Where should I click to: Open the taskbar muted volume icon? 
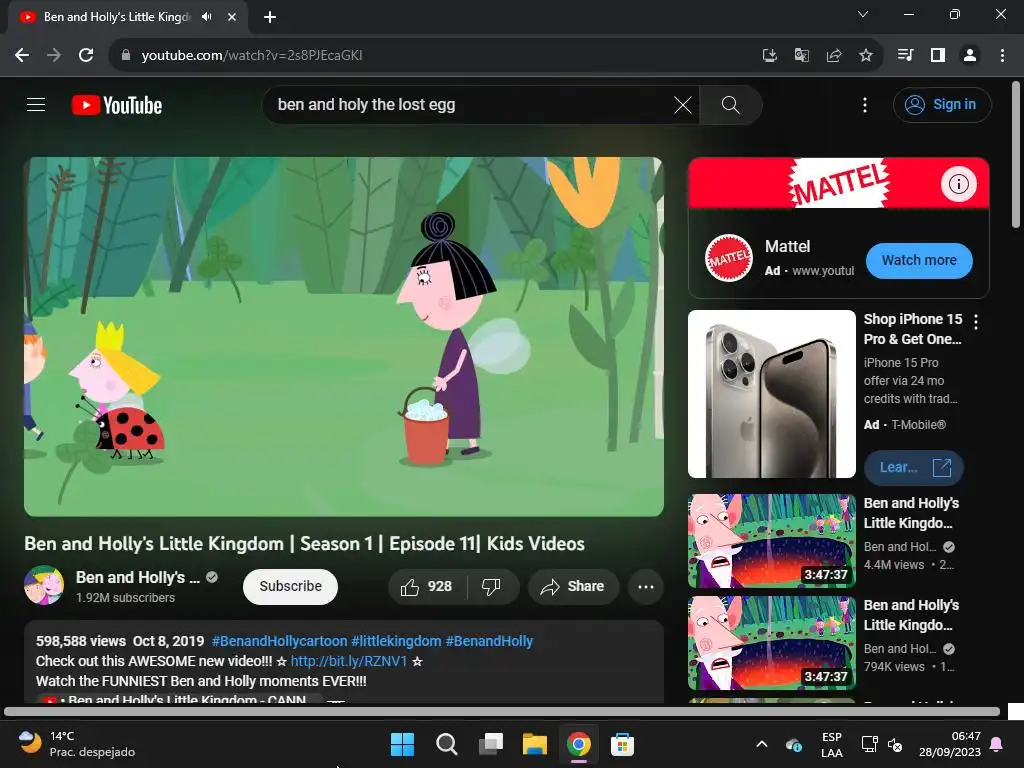tap(895, 744)
